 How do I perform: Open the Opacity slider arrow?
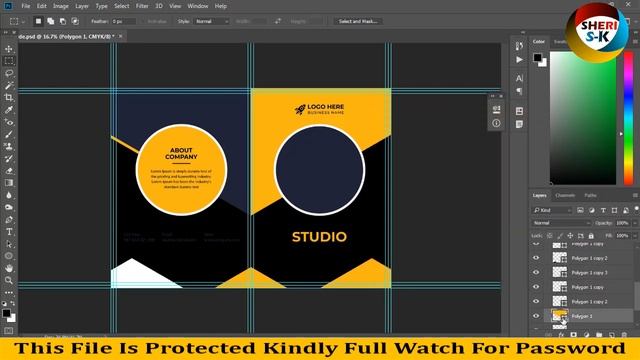coord(635,223)
